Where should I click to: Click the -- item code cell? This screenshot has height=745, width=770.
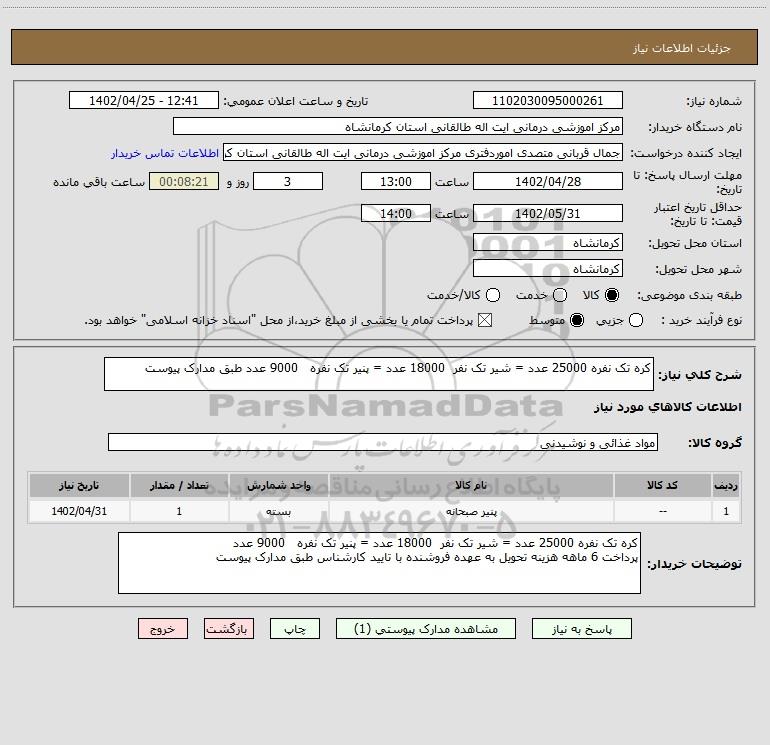[x=662, y=511]
